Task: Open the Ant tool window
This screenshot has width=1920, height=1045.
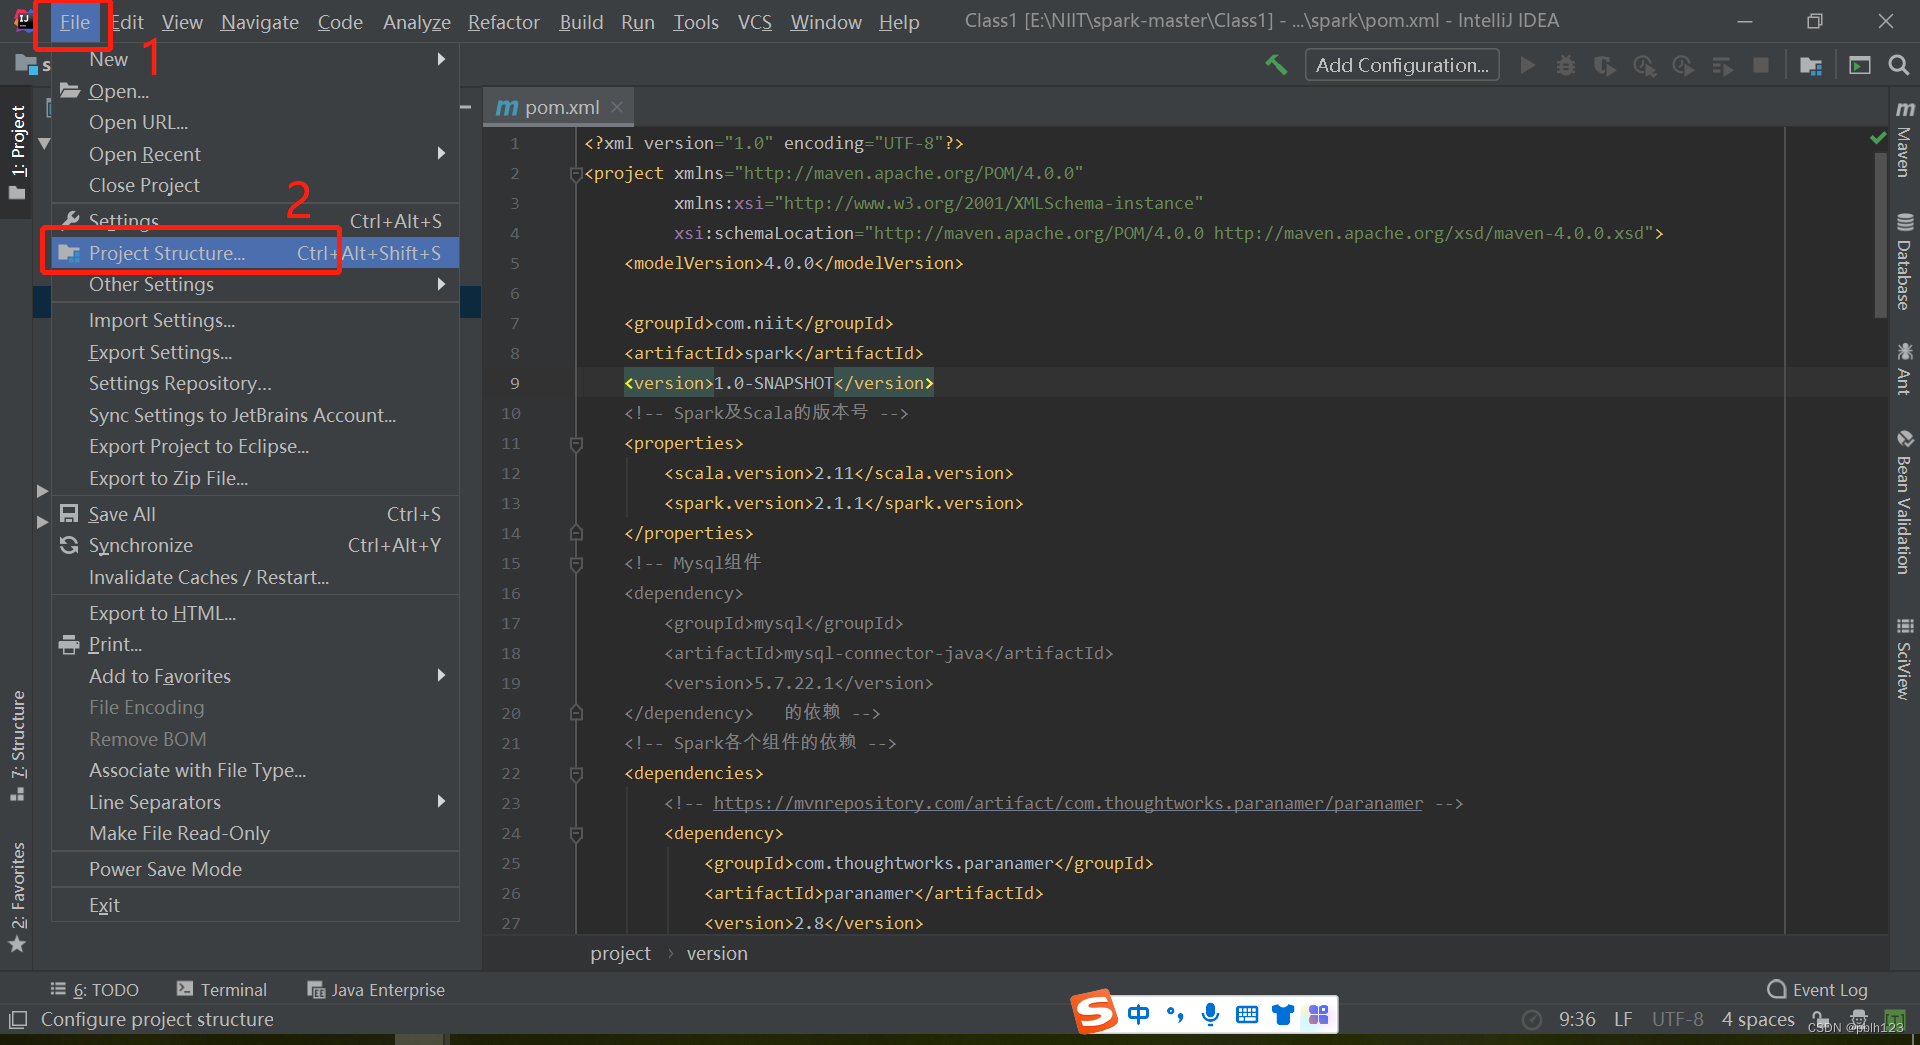Action: 1904,369
